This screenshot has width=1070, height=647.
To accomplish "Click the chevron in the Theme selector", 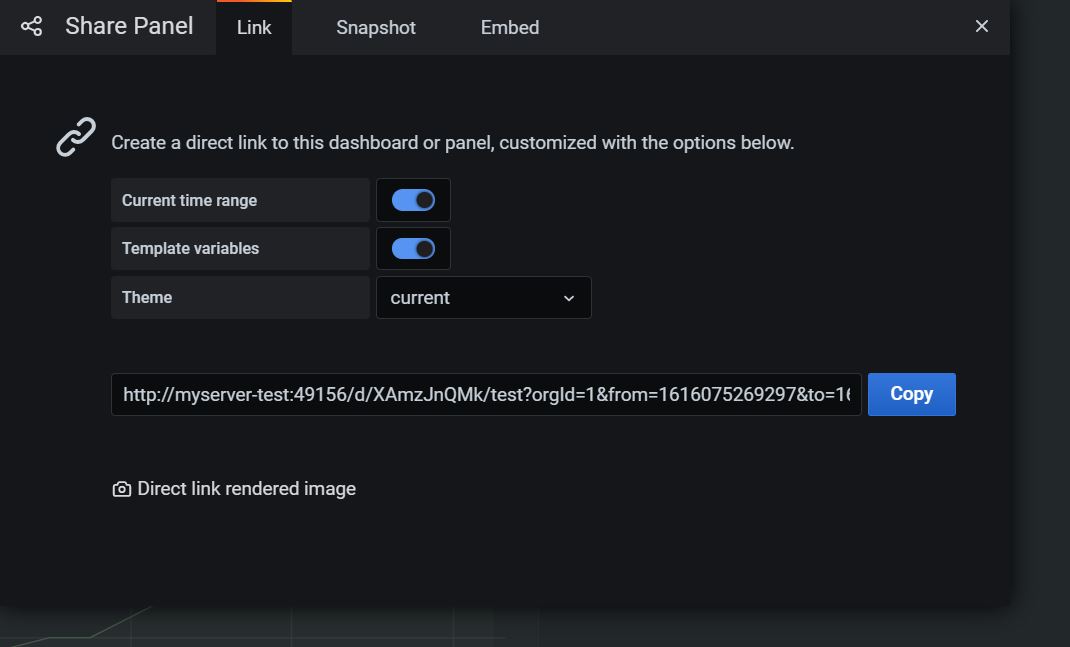I will [568, 298].
